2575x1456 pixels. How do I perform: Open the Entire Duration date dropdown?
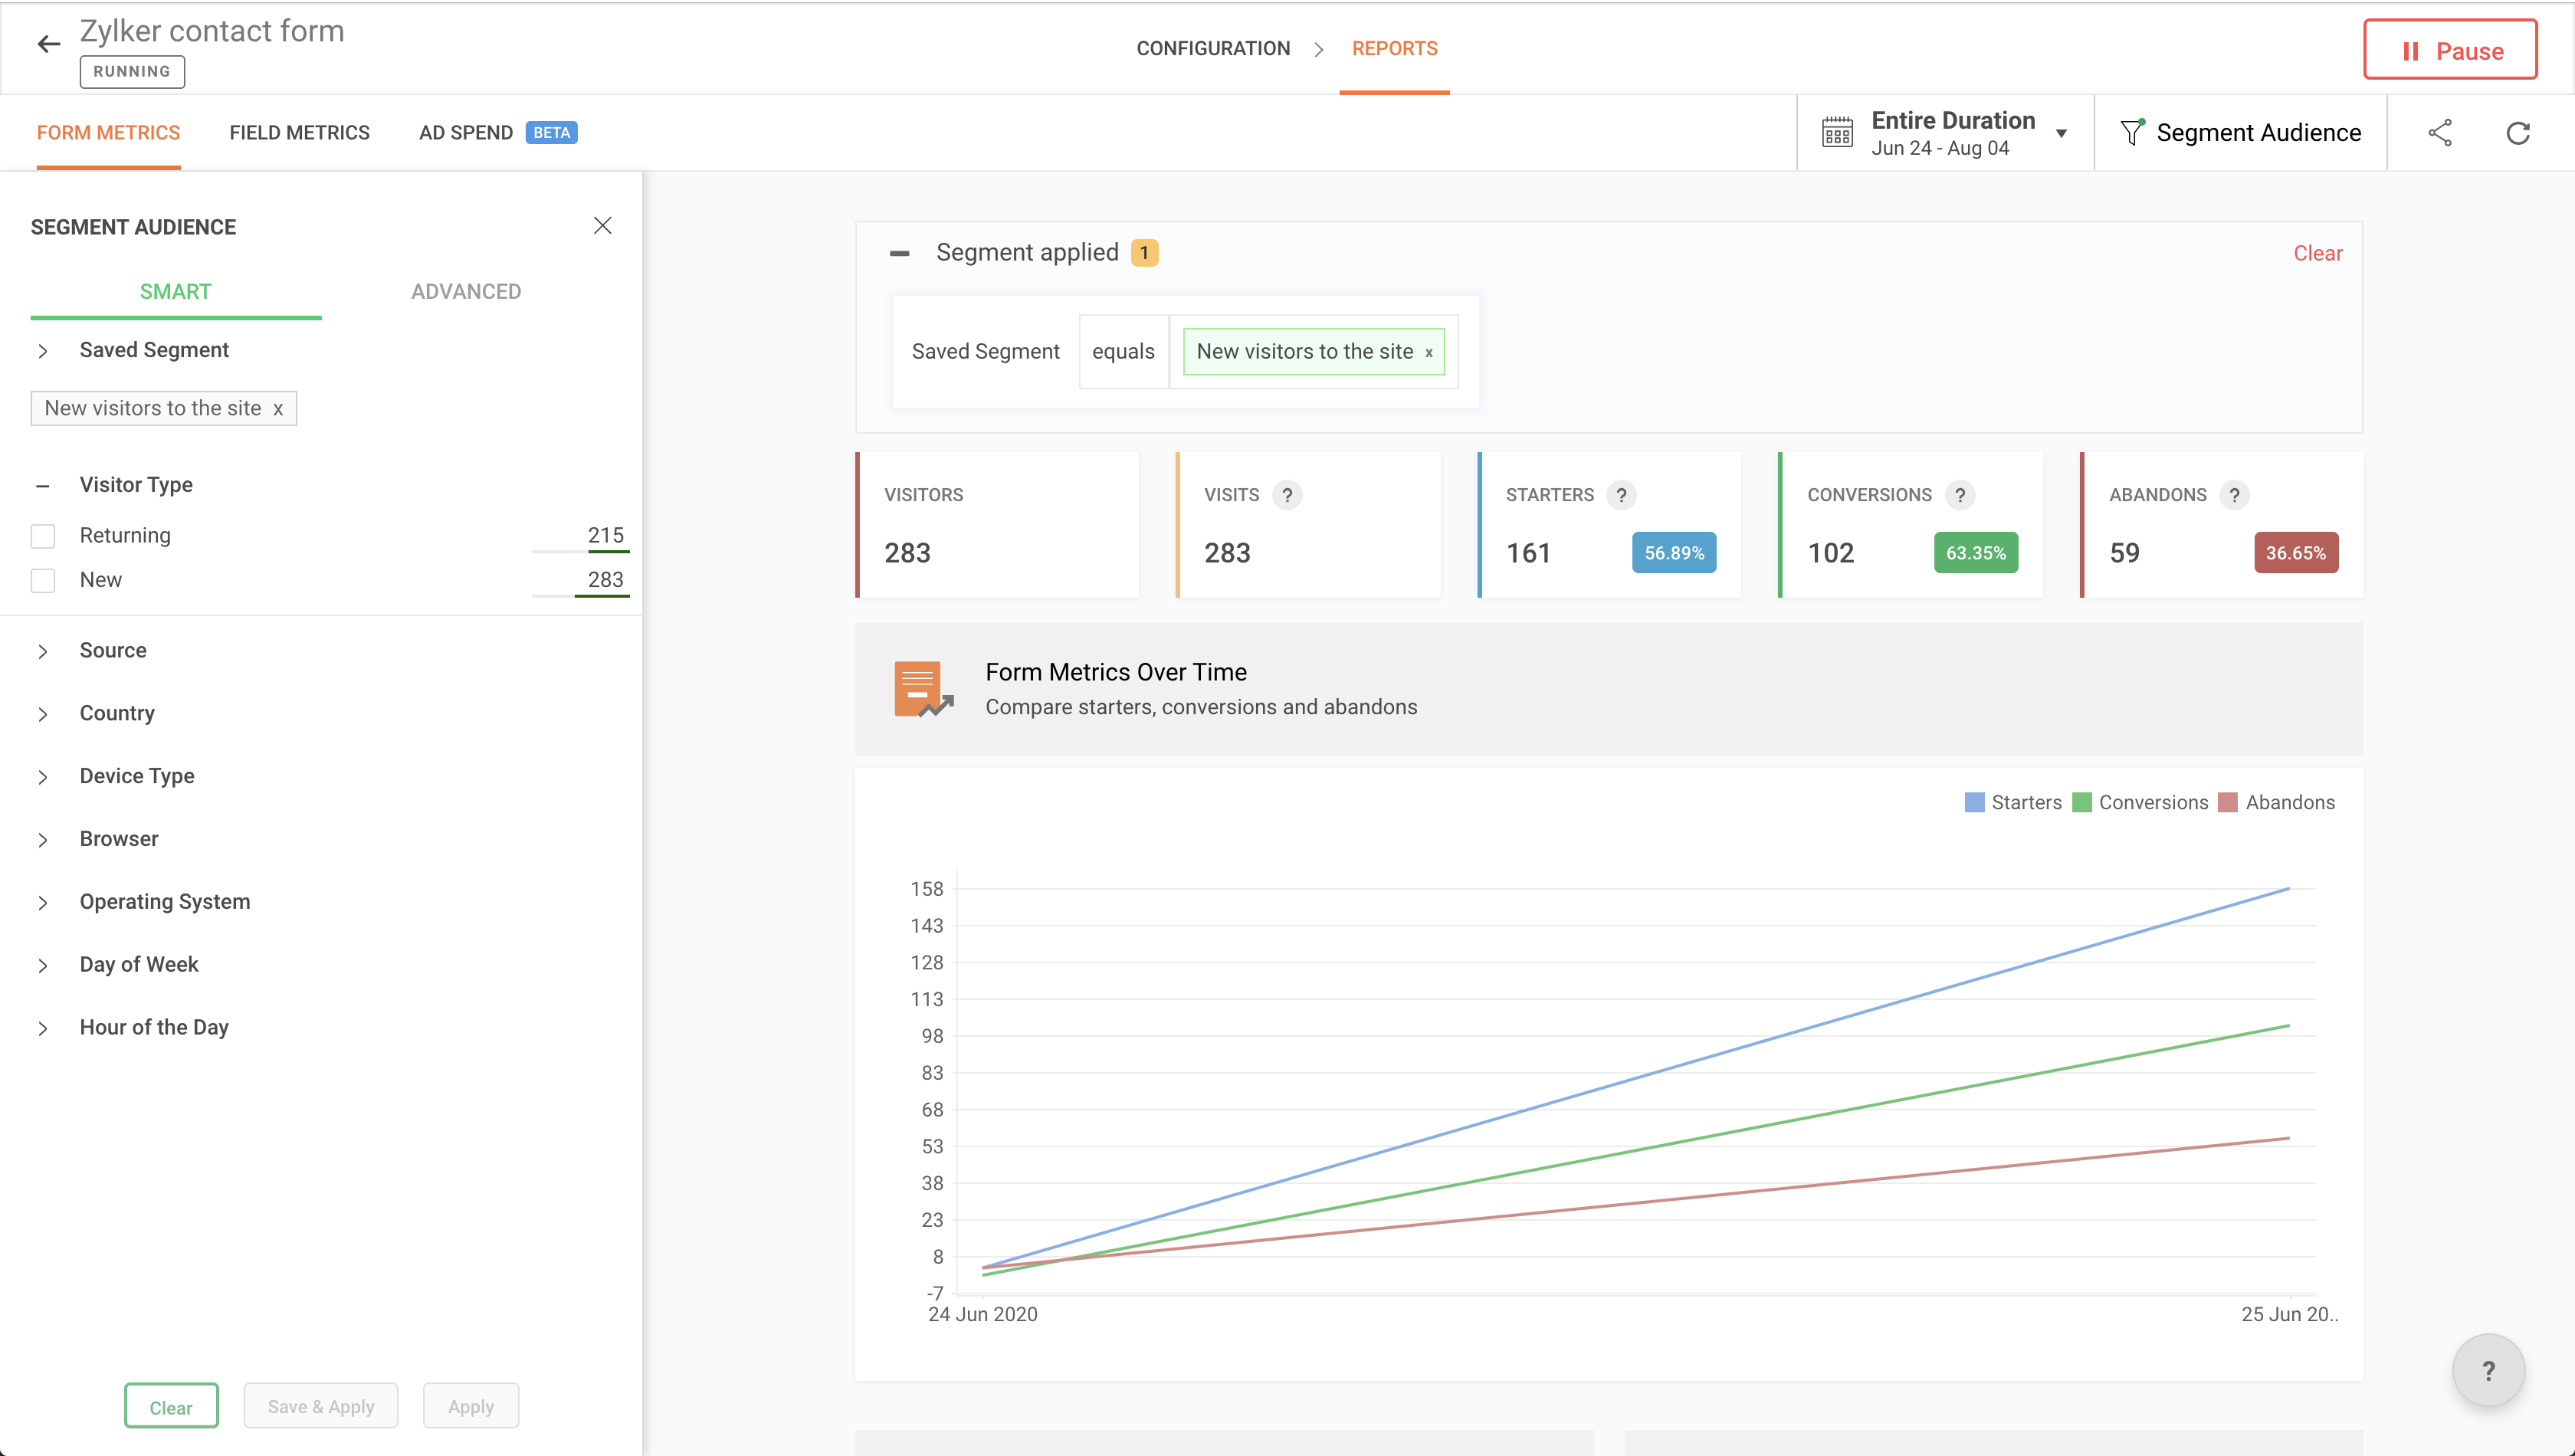(2061, 134)
